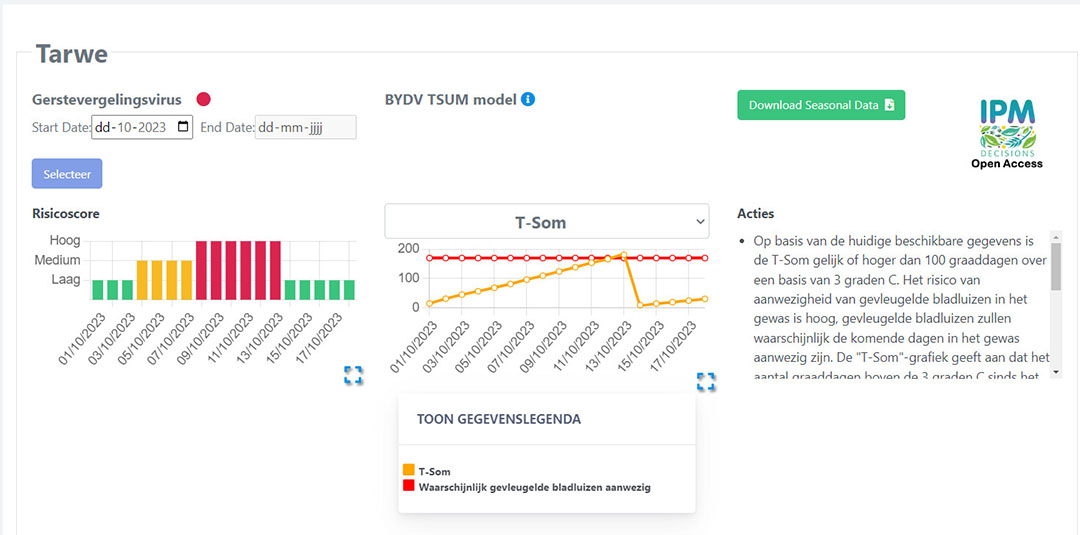This screenshot has width=1080, height=535.
Task: Click the T-Som peak point at 13/10/2023
Action: click(623, 255)
